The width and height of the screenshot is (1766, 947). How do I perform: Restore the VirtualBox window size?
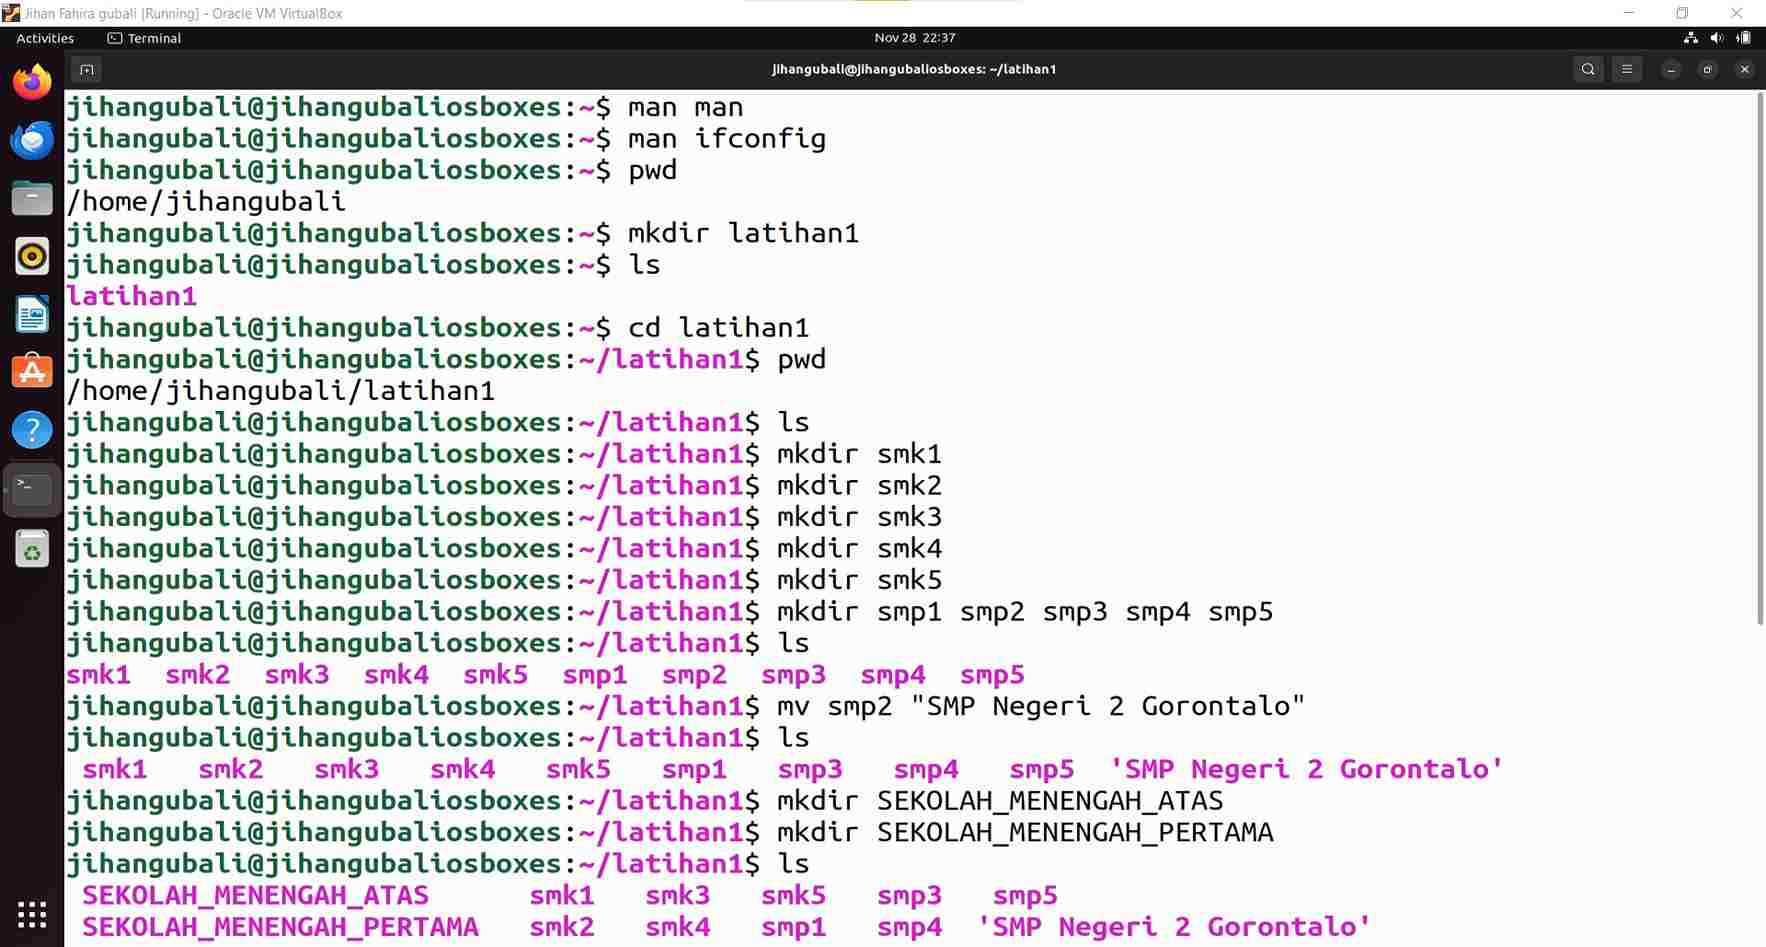pos(1683,13)
